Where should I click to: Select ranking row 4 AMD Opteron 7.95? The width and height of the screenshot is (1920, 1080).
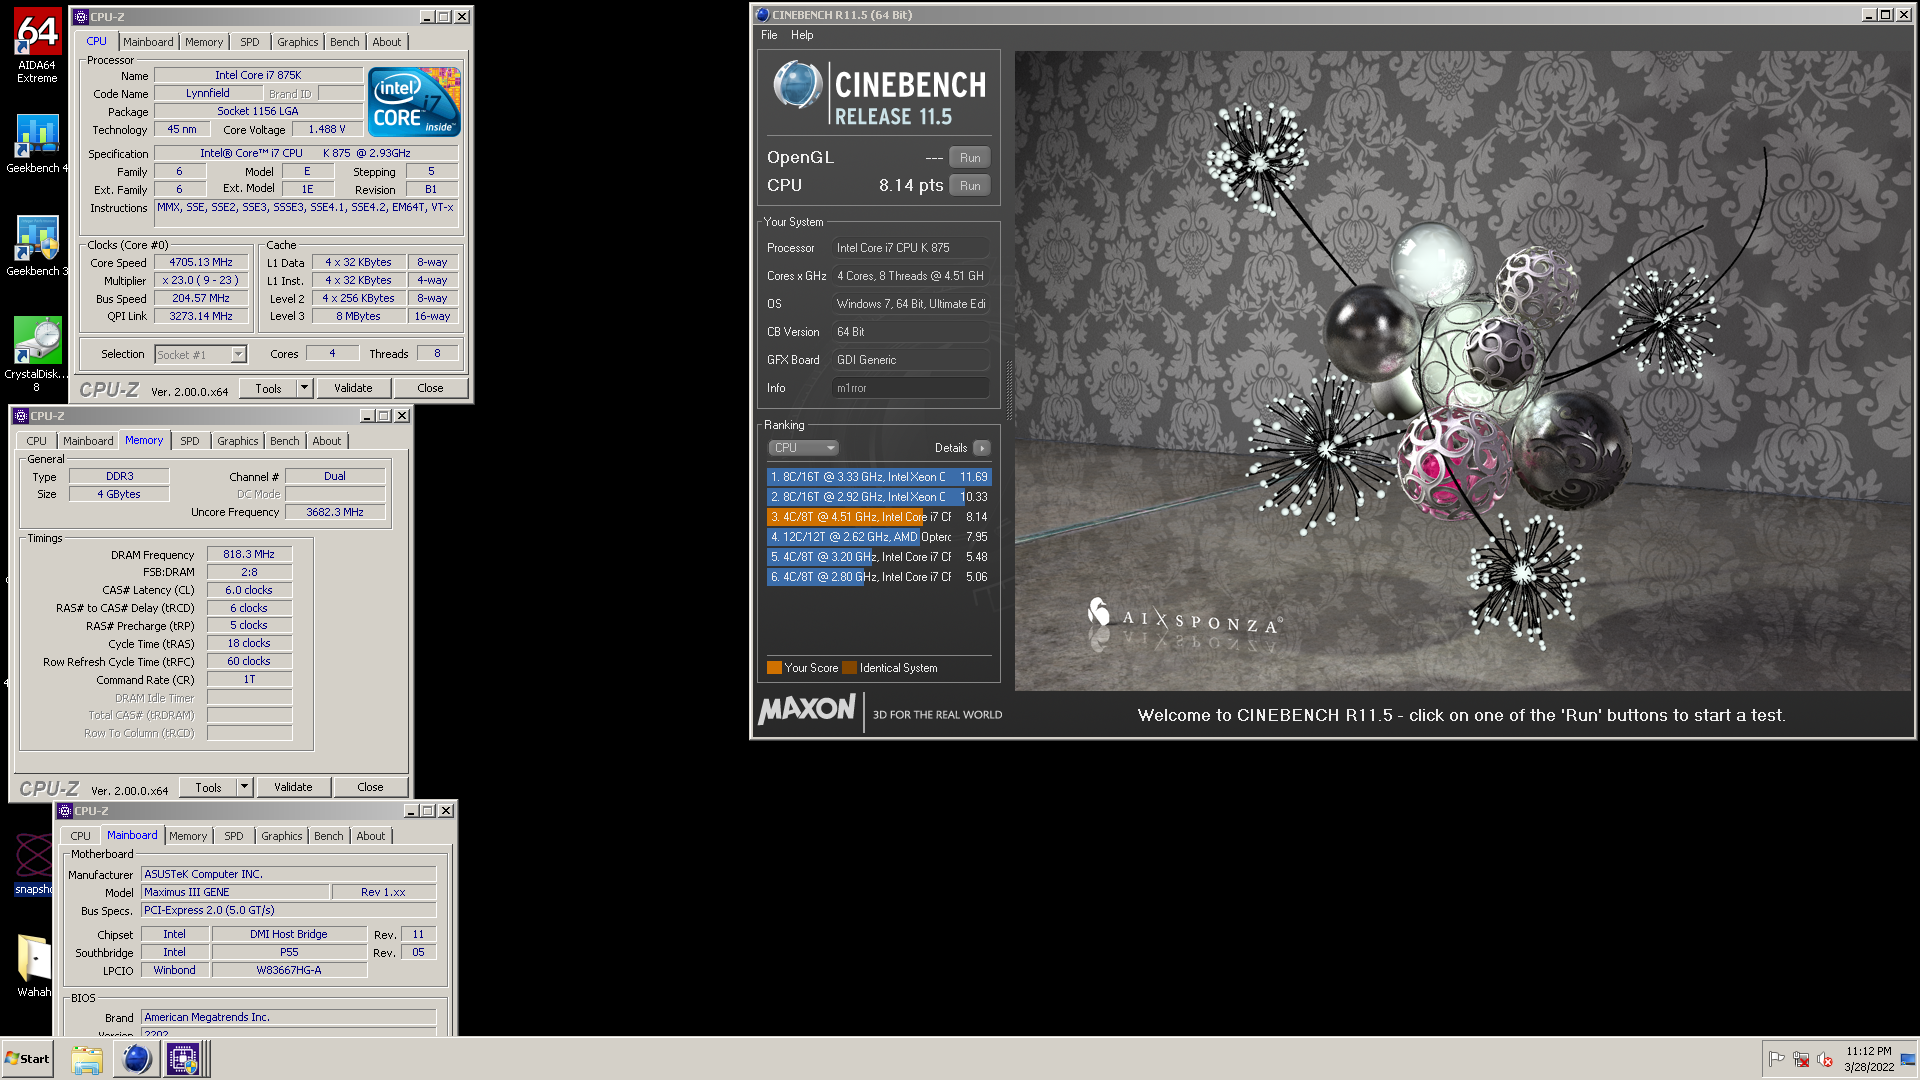878,537
